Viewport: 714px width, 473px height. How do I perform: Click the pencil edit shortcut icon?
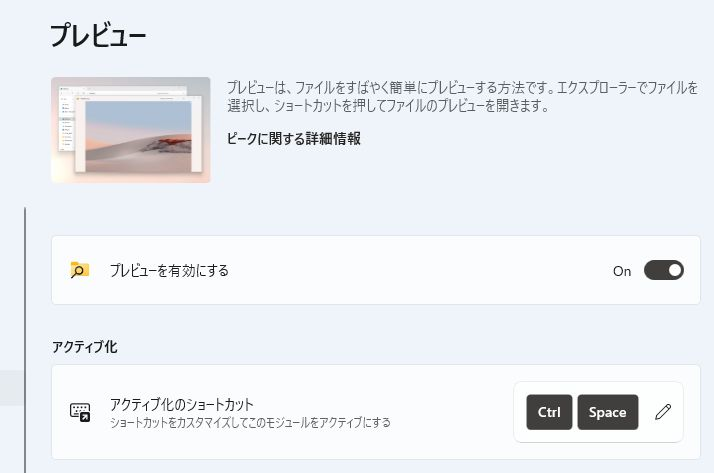tap(663, 412)
